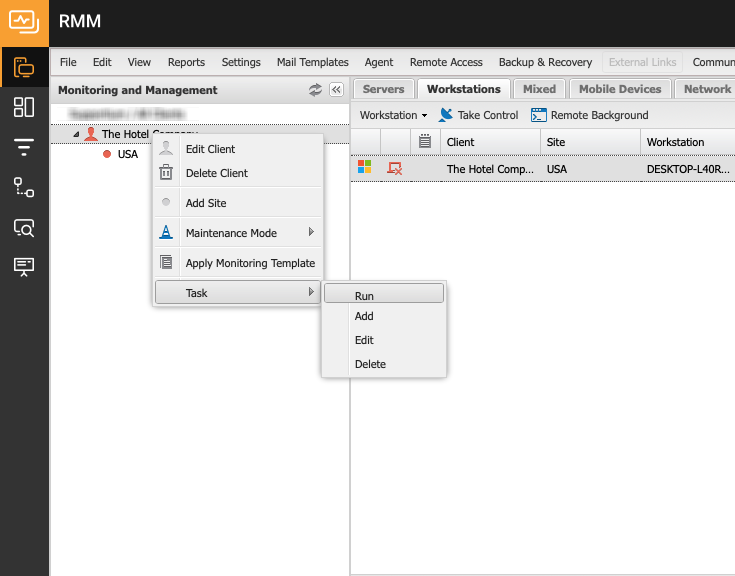
Task: Open the Agent menu
Action: 379,62
